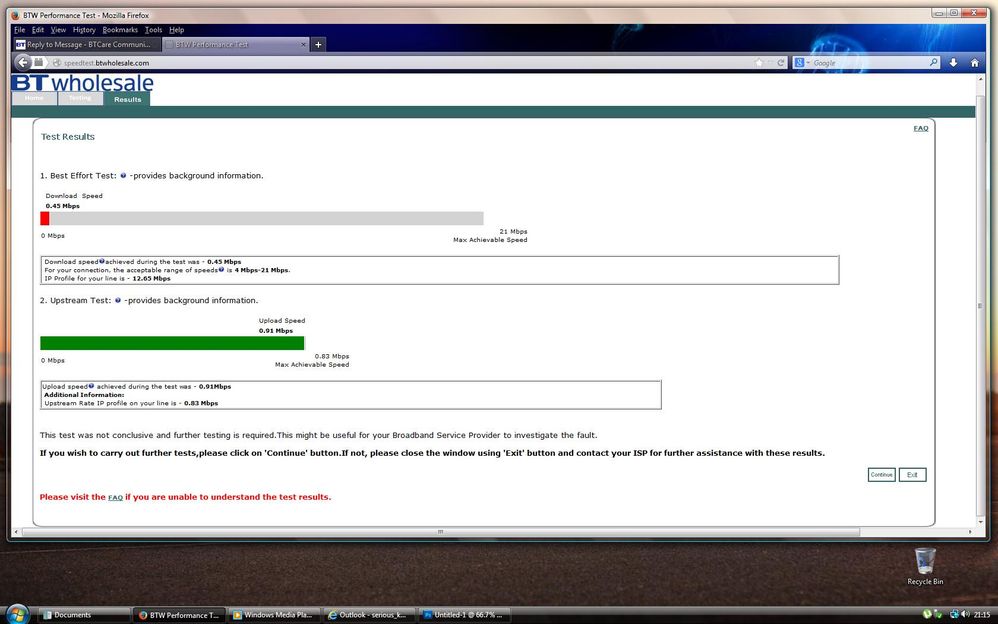Image resolution: width=998 pixels, height=624 pixels.
Task: Open the Bookmarks menu
Action: (x=120, y=30)
